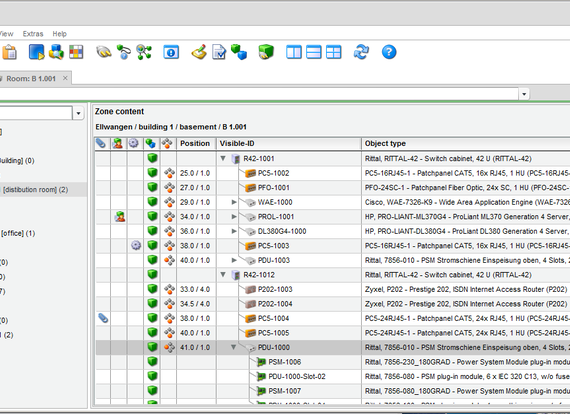Click the refresh arrows toolbar icon
Viewport: 570px width, 414px height.
click(361, 52)
